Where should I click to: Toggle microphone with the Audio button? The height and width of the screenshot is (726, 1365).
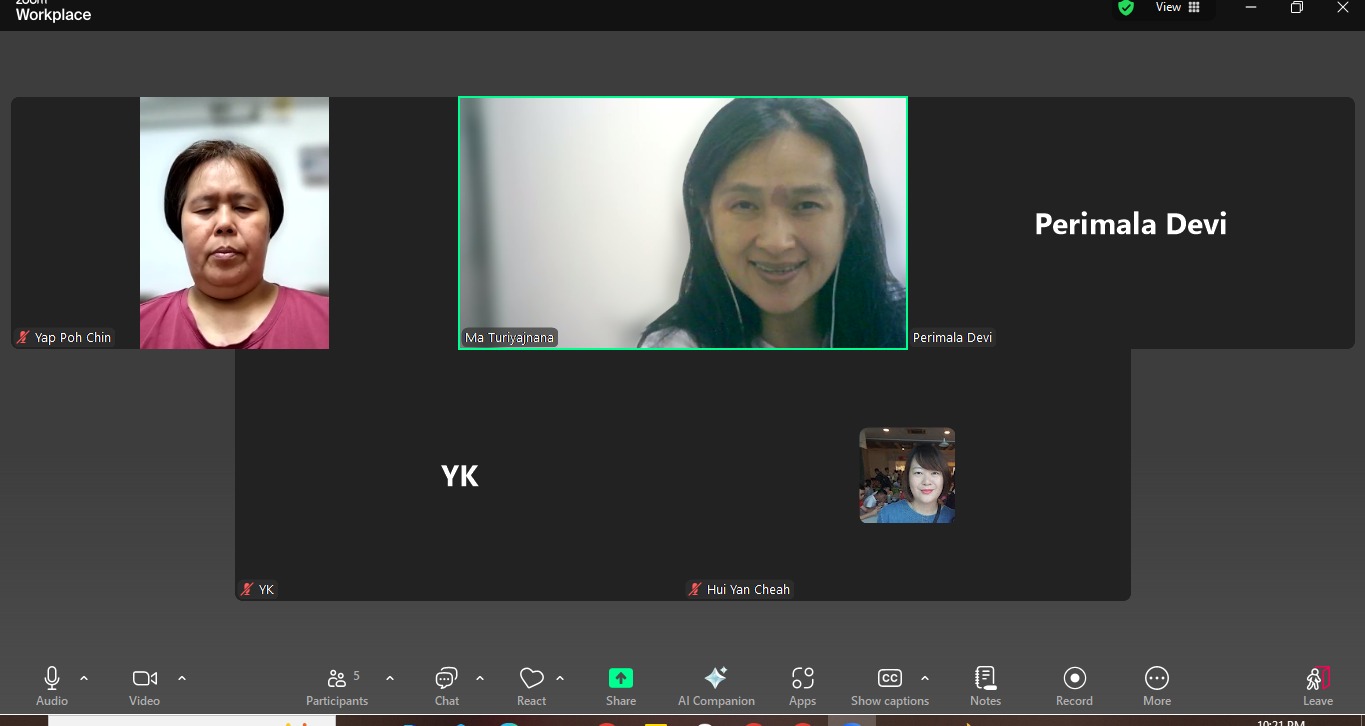pos(52,679)
